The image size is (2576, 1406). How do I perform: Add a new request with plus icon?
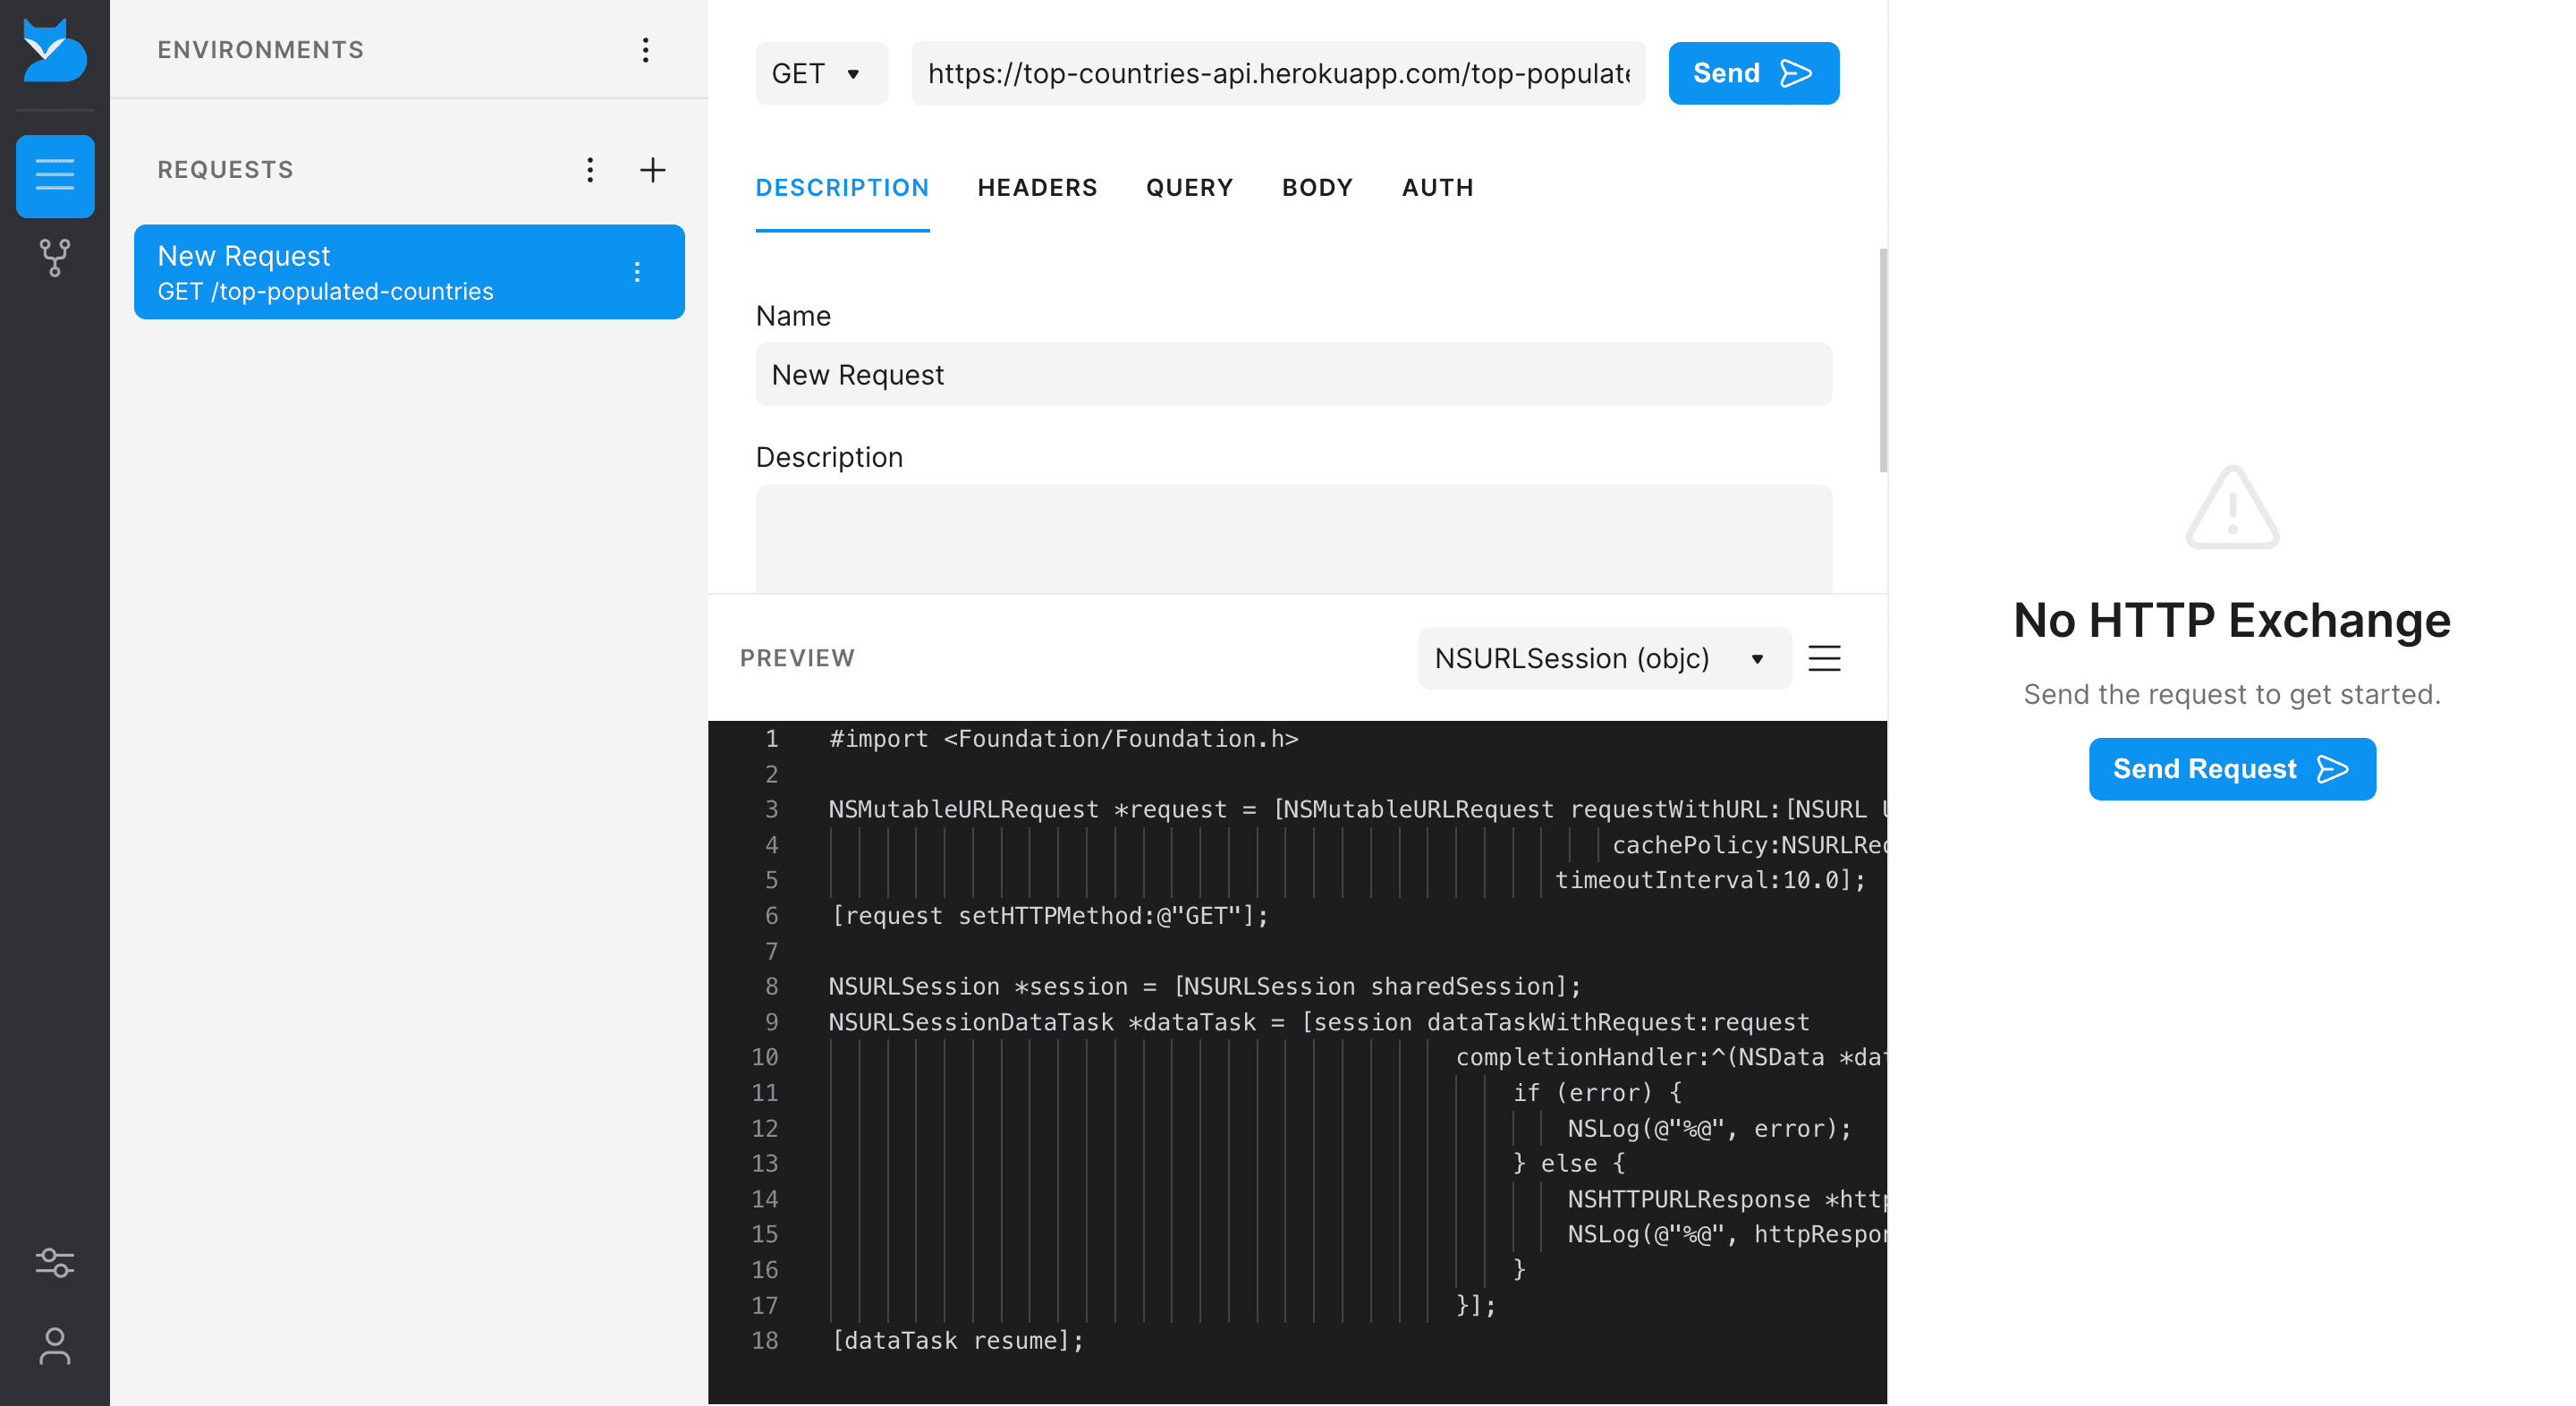[653, 170]
